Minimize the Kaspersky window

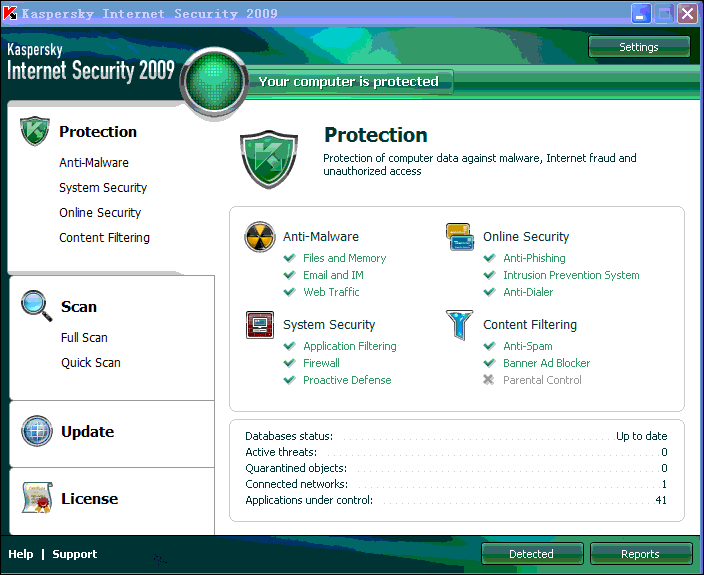coord(641,13)
